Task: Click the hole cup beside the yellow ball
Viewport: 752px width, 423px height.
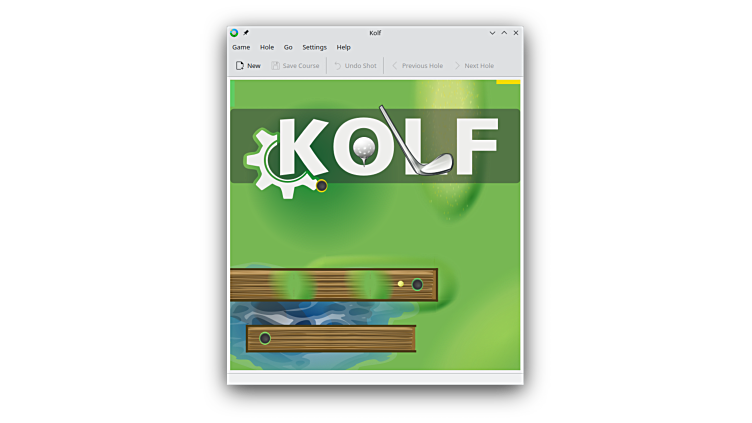Action: tap(417, 285)
